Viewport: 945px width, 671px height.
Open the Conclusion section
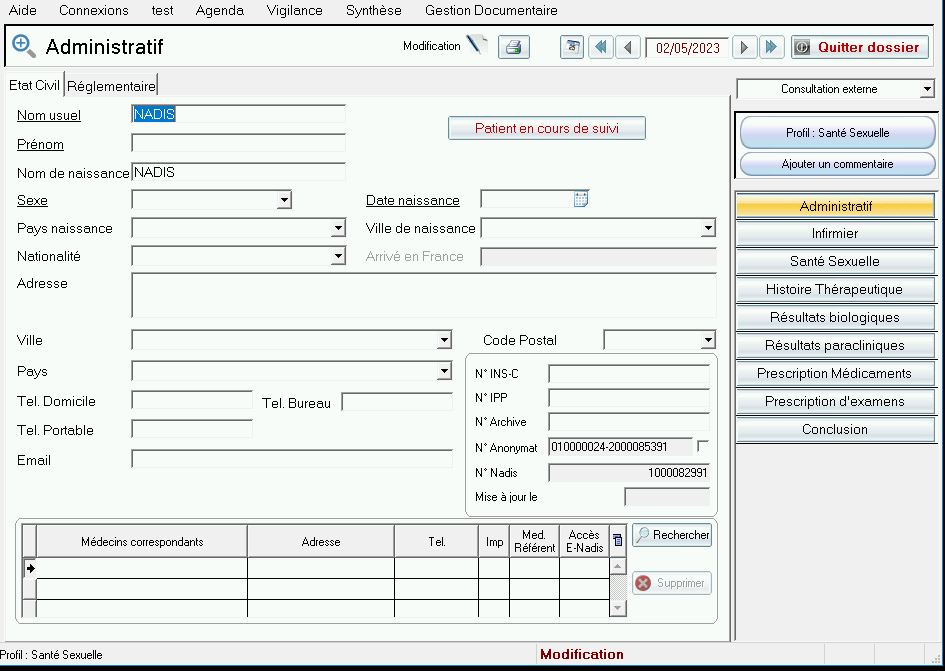(x=835, y=429)
